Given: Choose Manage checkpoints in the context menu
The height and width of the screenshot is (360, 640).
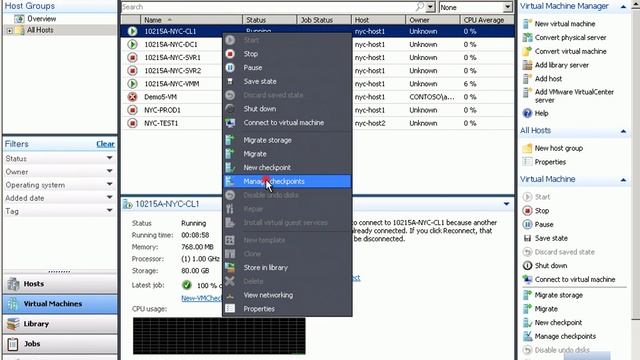Looking at the screenshot, I should [287, 181].
